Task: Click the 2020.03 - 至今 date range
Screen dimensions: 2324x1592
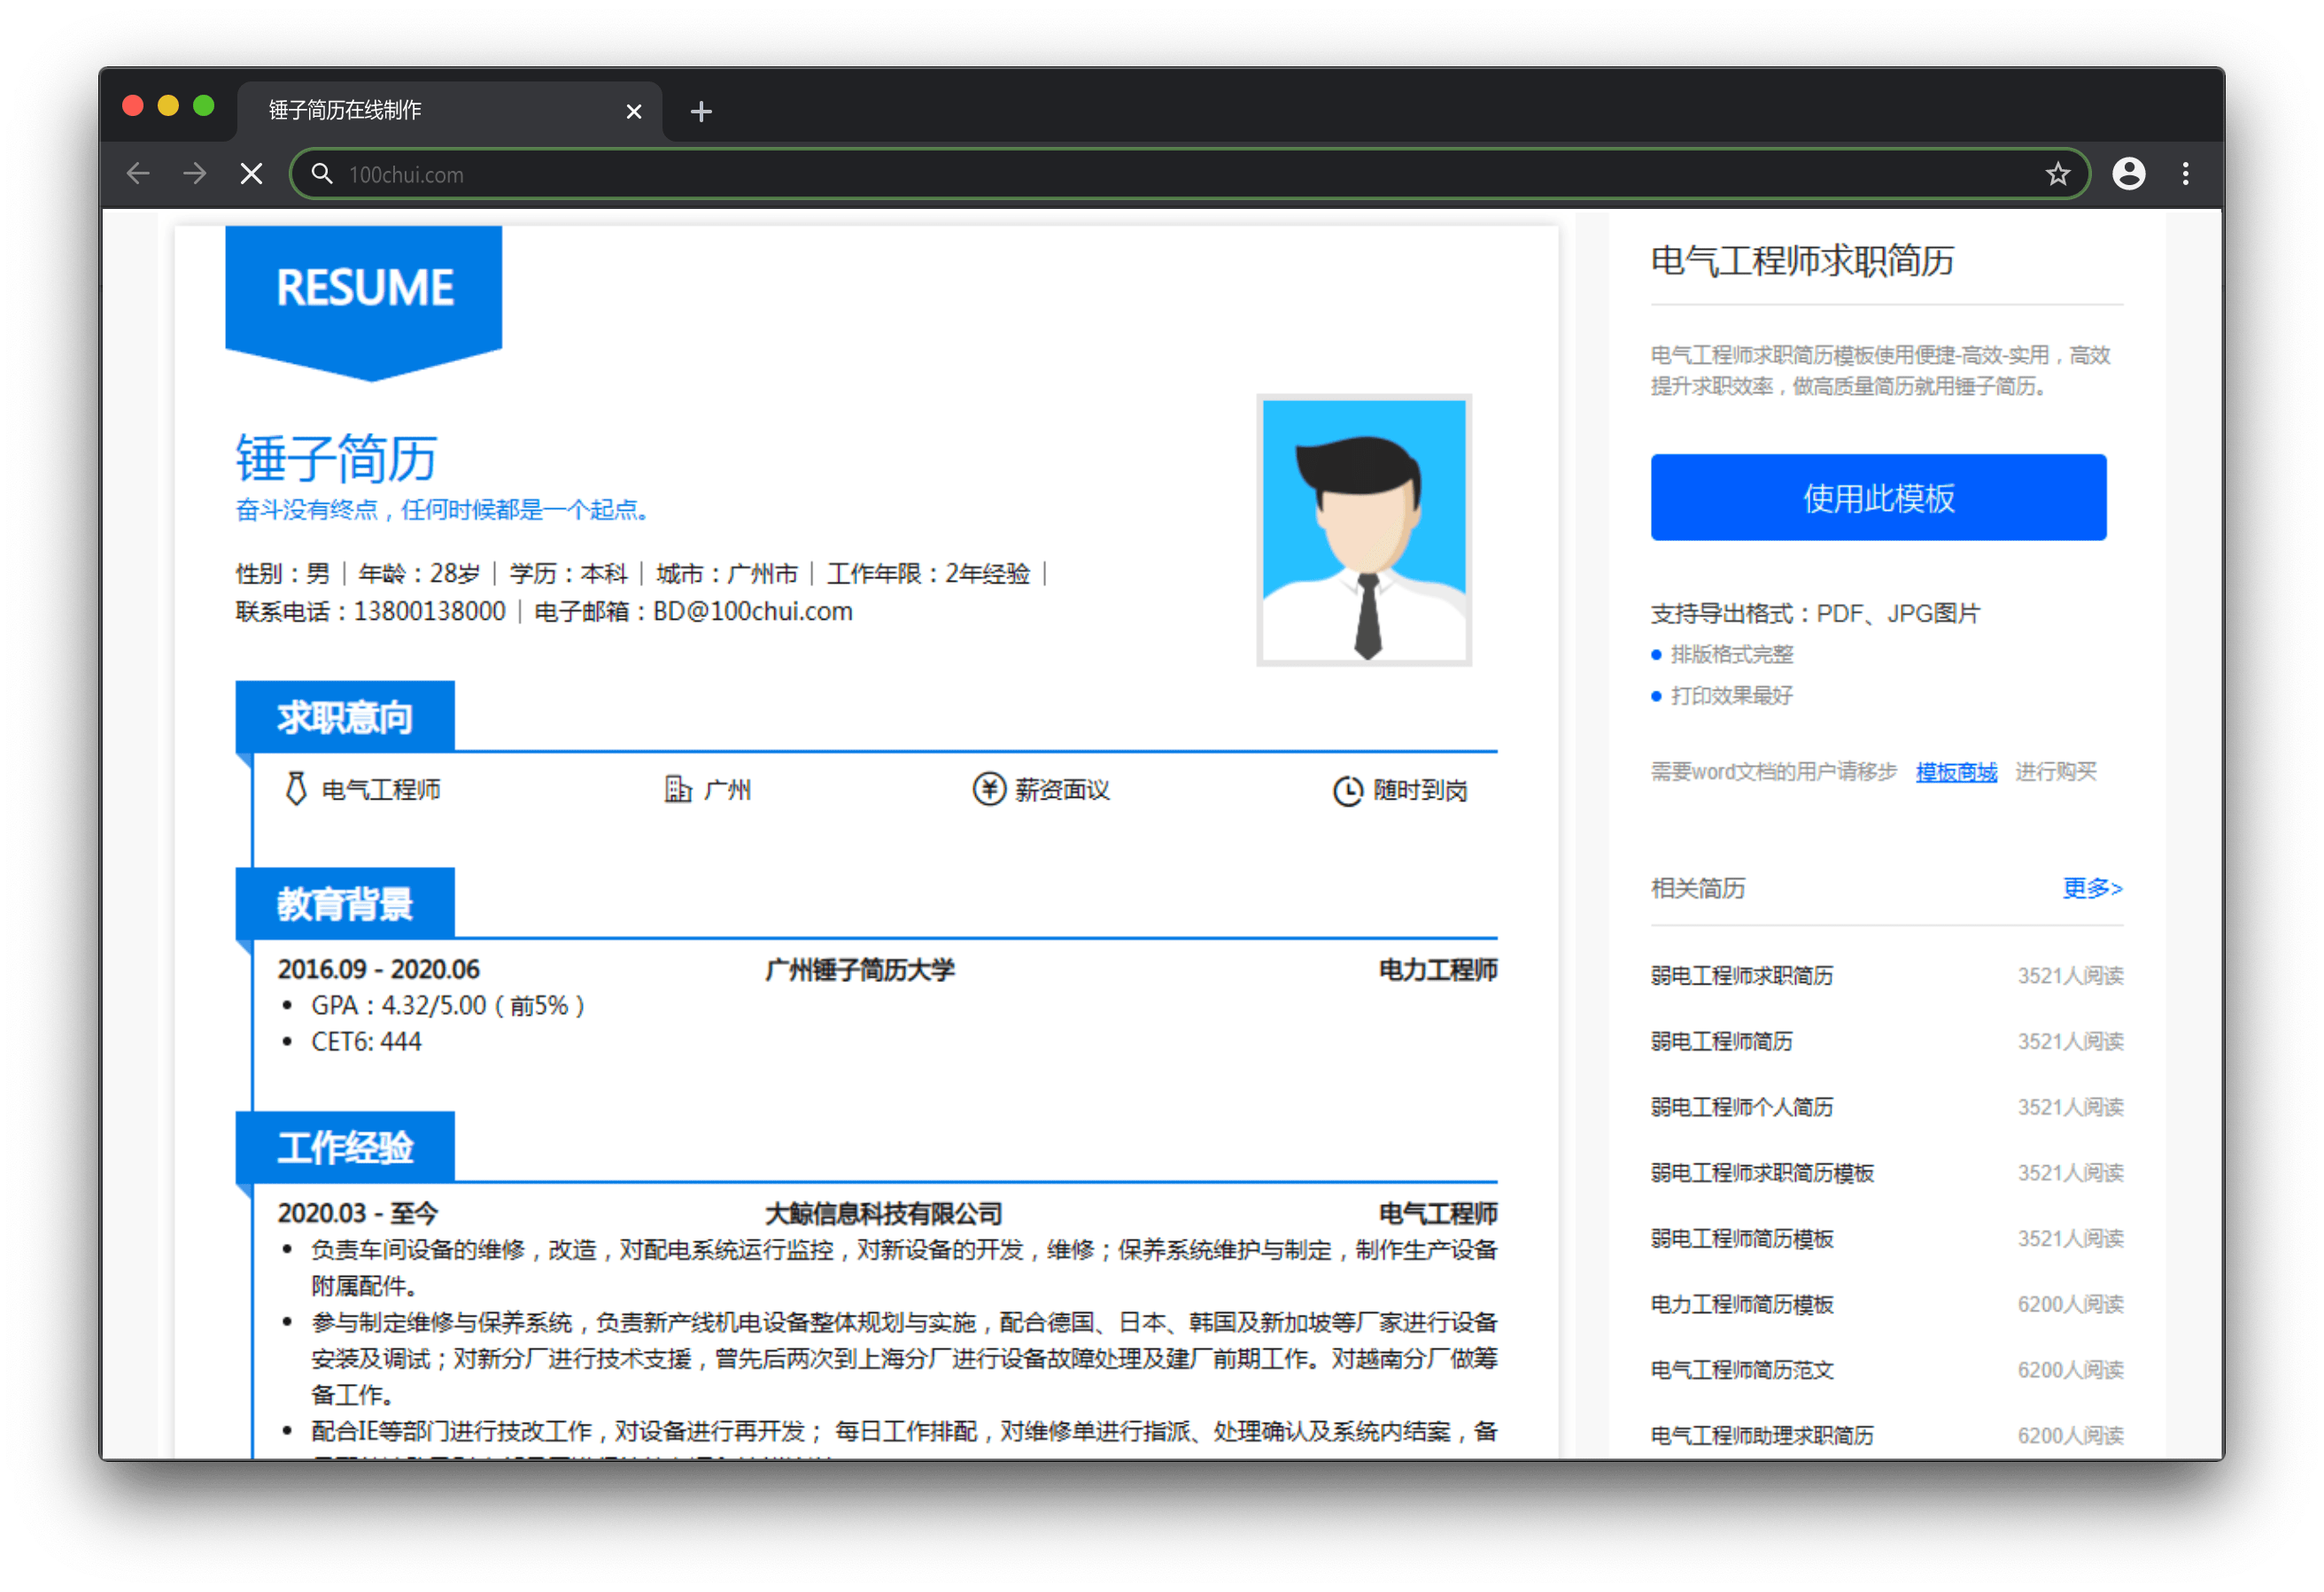Action: coord(358,1213)
